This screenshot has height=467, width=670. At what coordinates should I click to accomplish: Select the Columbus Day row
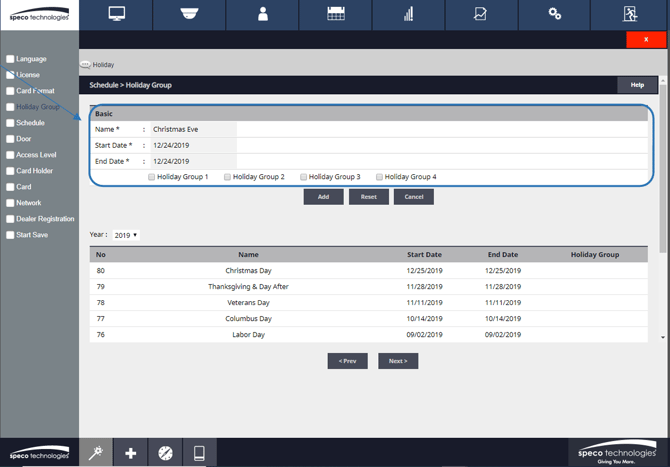[369, 319]
